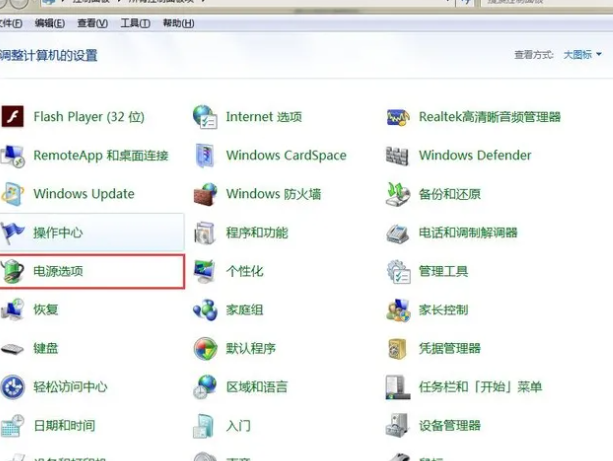Screen dimensions: 613x461
Task: Open 家庭组 spheres icon
Action: click(x=205, y=310)
